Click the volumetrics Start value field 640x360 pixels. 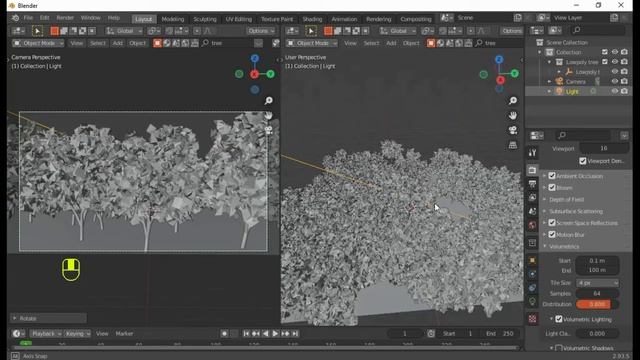[x=598, y=260]
